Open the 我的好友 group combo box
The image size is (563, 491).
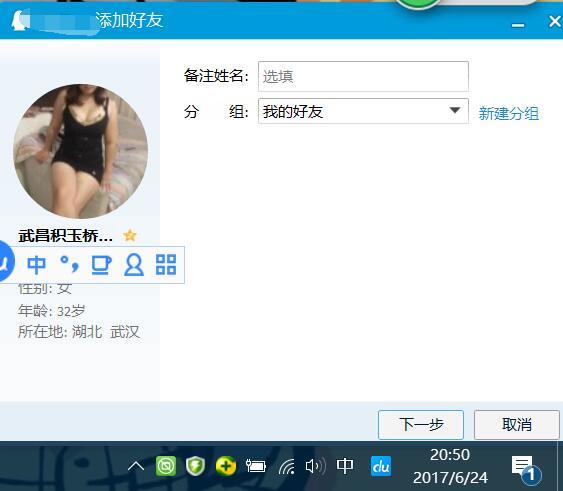pyautogui.click(x=363, y=111)
